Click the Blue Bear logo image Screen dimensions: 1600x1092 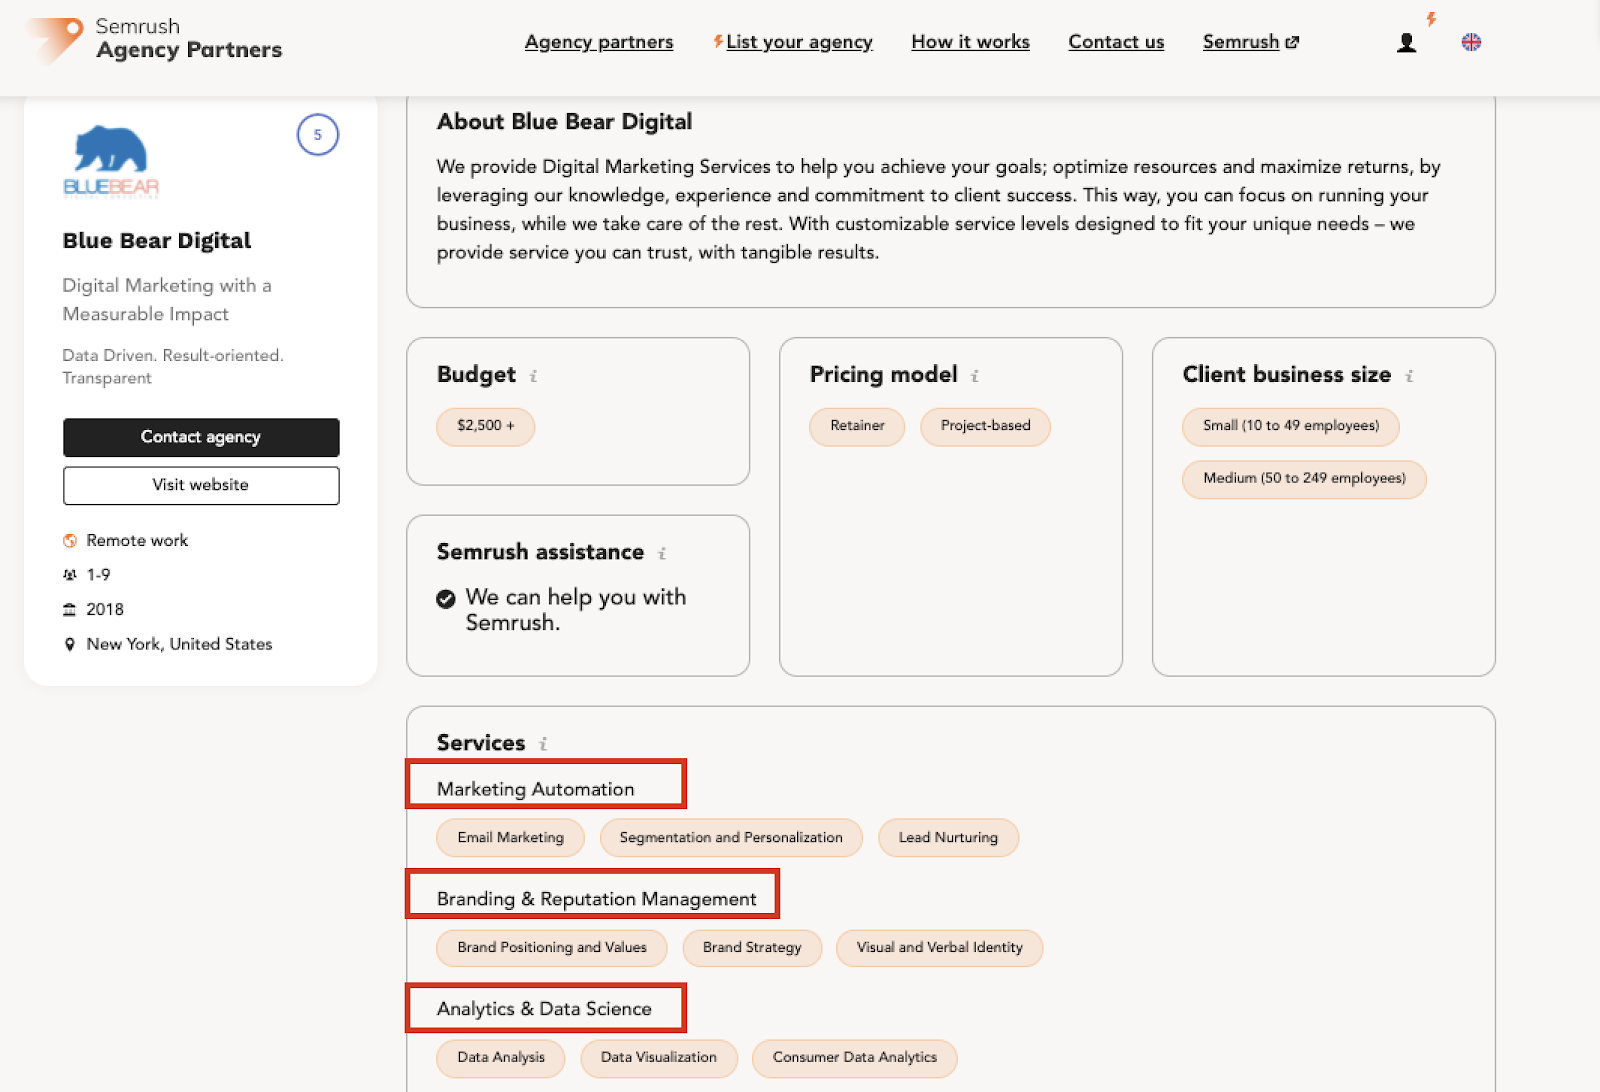click(111, 160)
